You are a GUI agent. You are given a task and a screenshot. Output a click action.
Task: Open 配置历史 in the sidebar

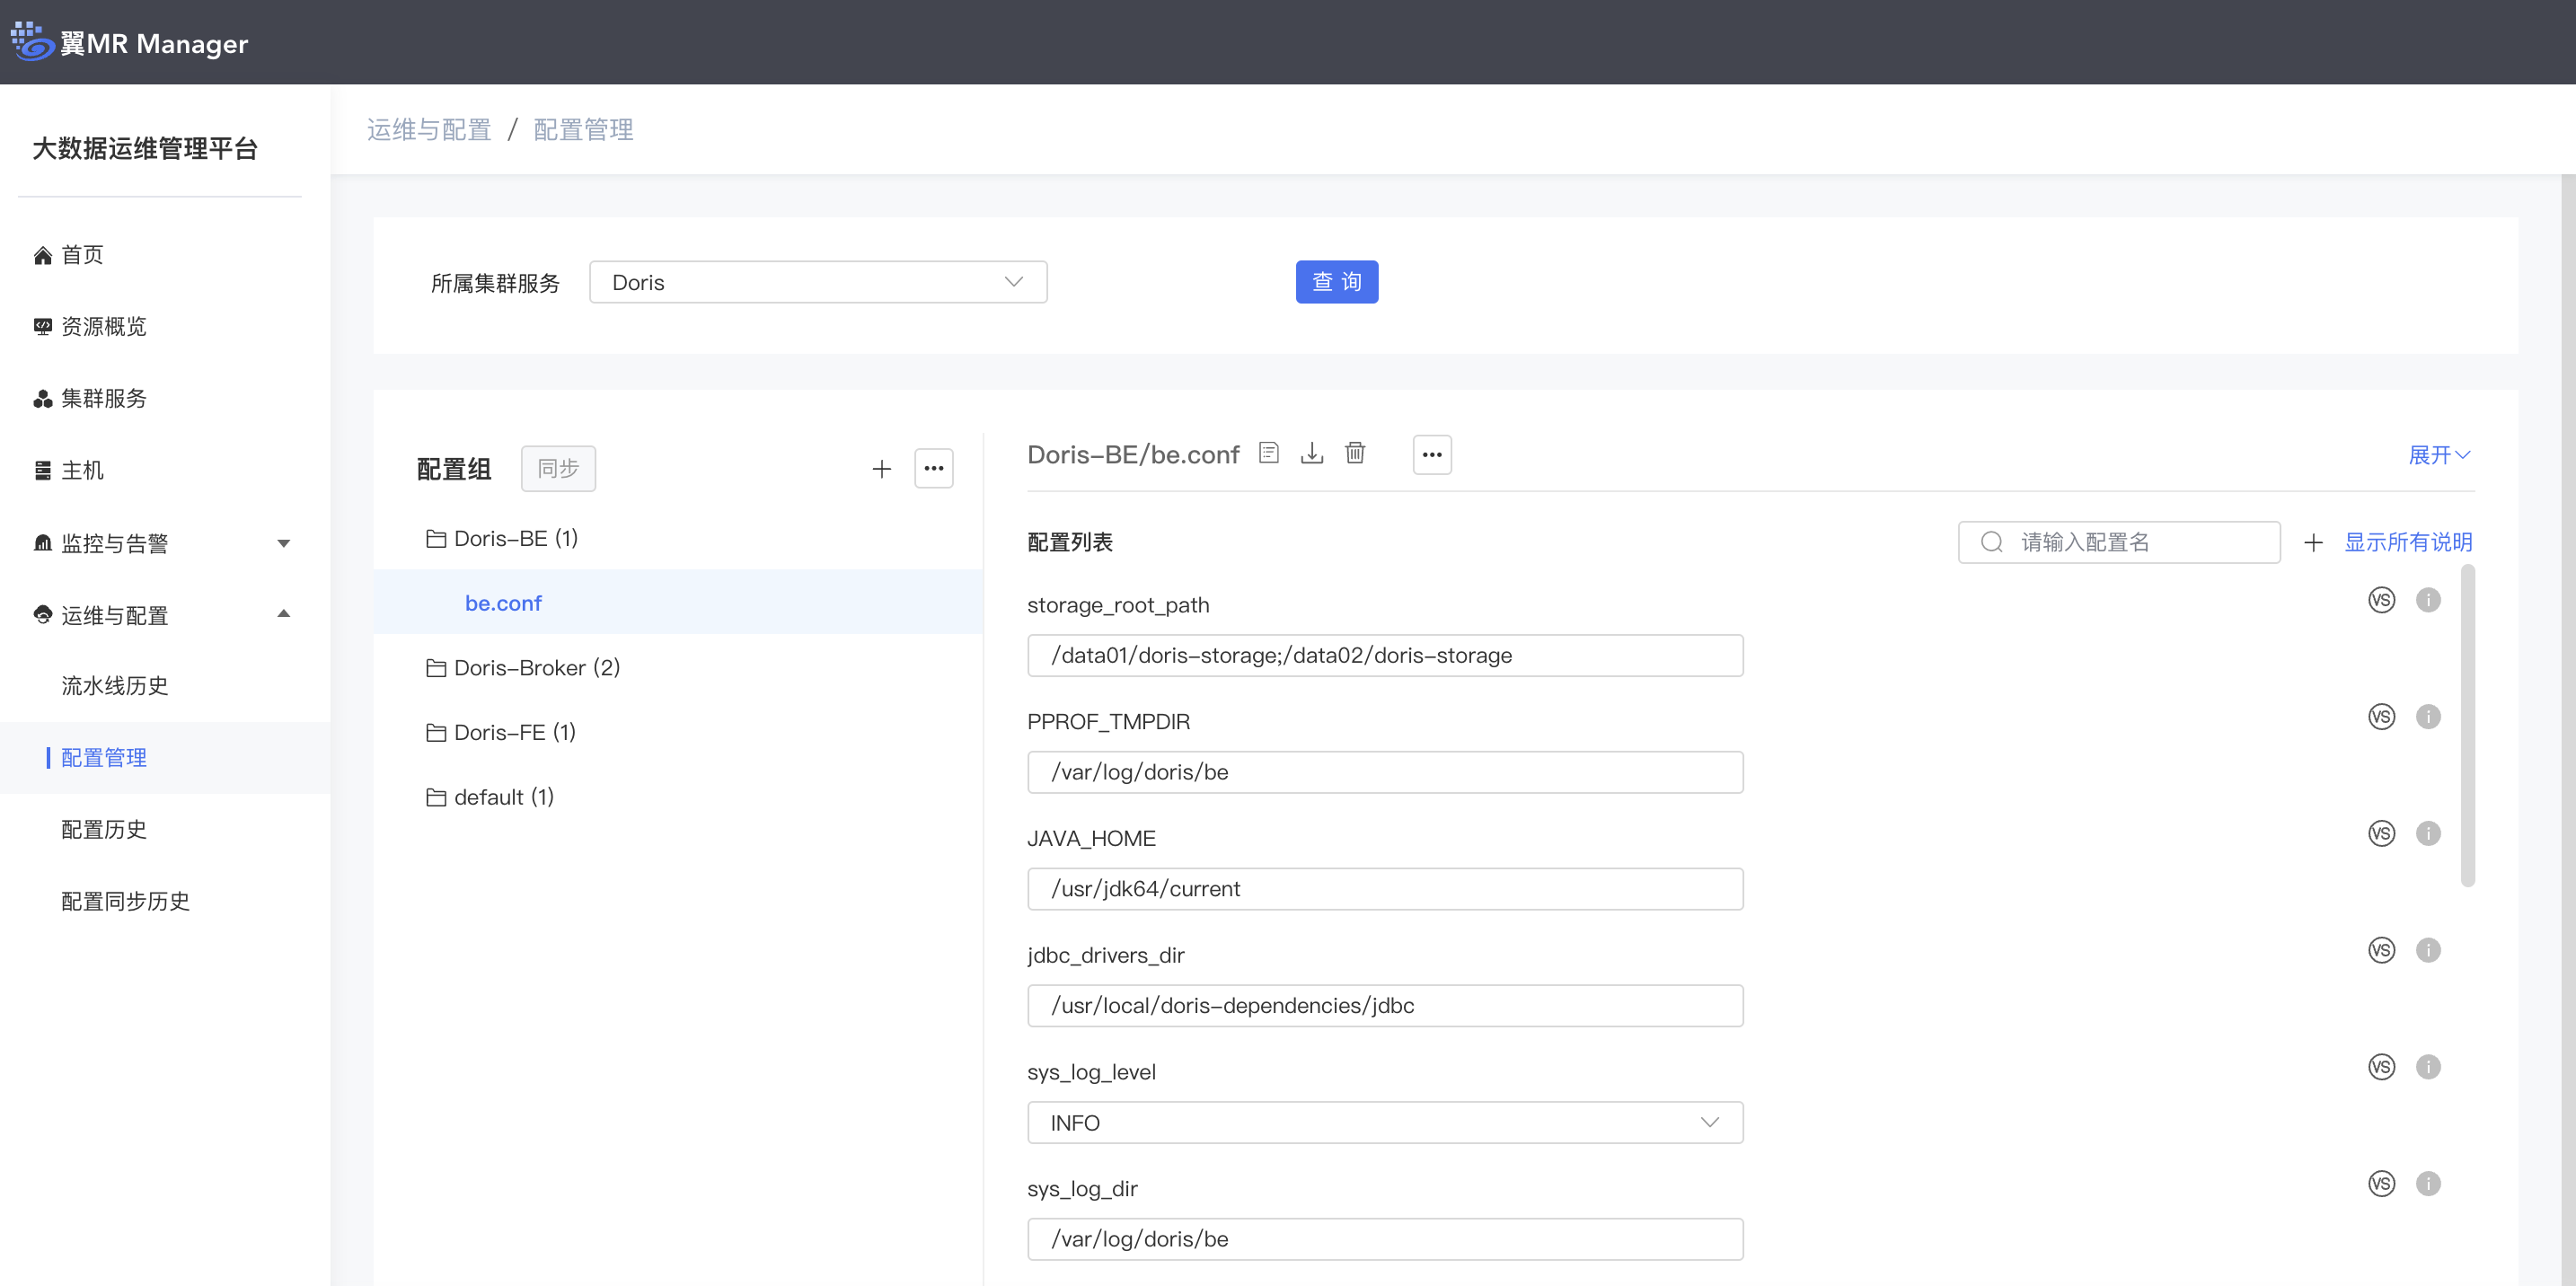tap(104, 829)
